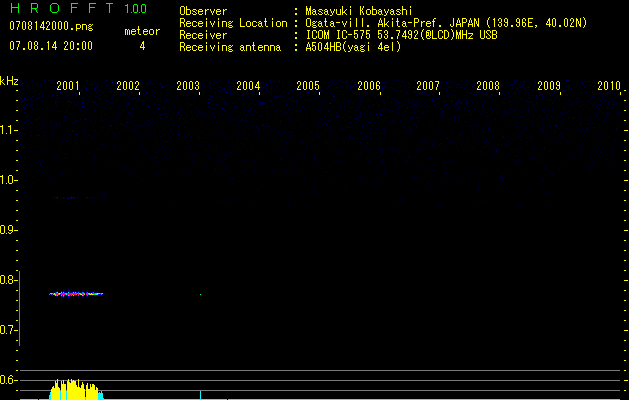Image resolution: width=629 pixels, height=400 pixels.
Task: Click the kHz axis unit label
Action: (x=9, y=81)
